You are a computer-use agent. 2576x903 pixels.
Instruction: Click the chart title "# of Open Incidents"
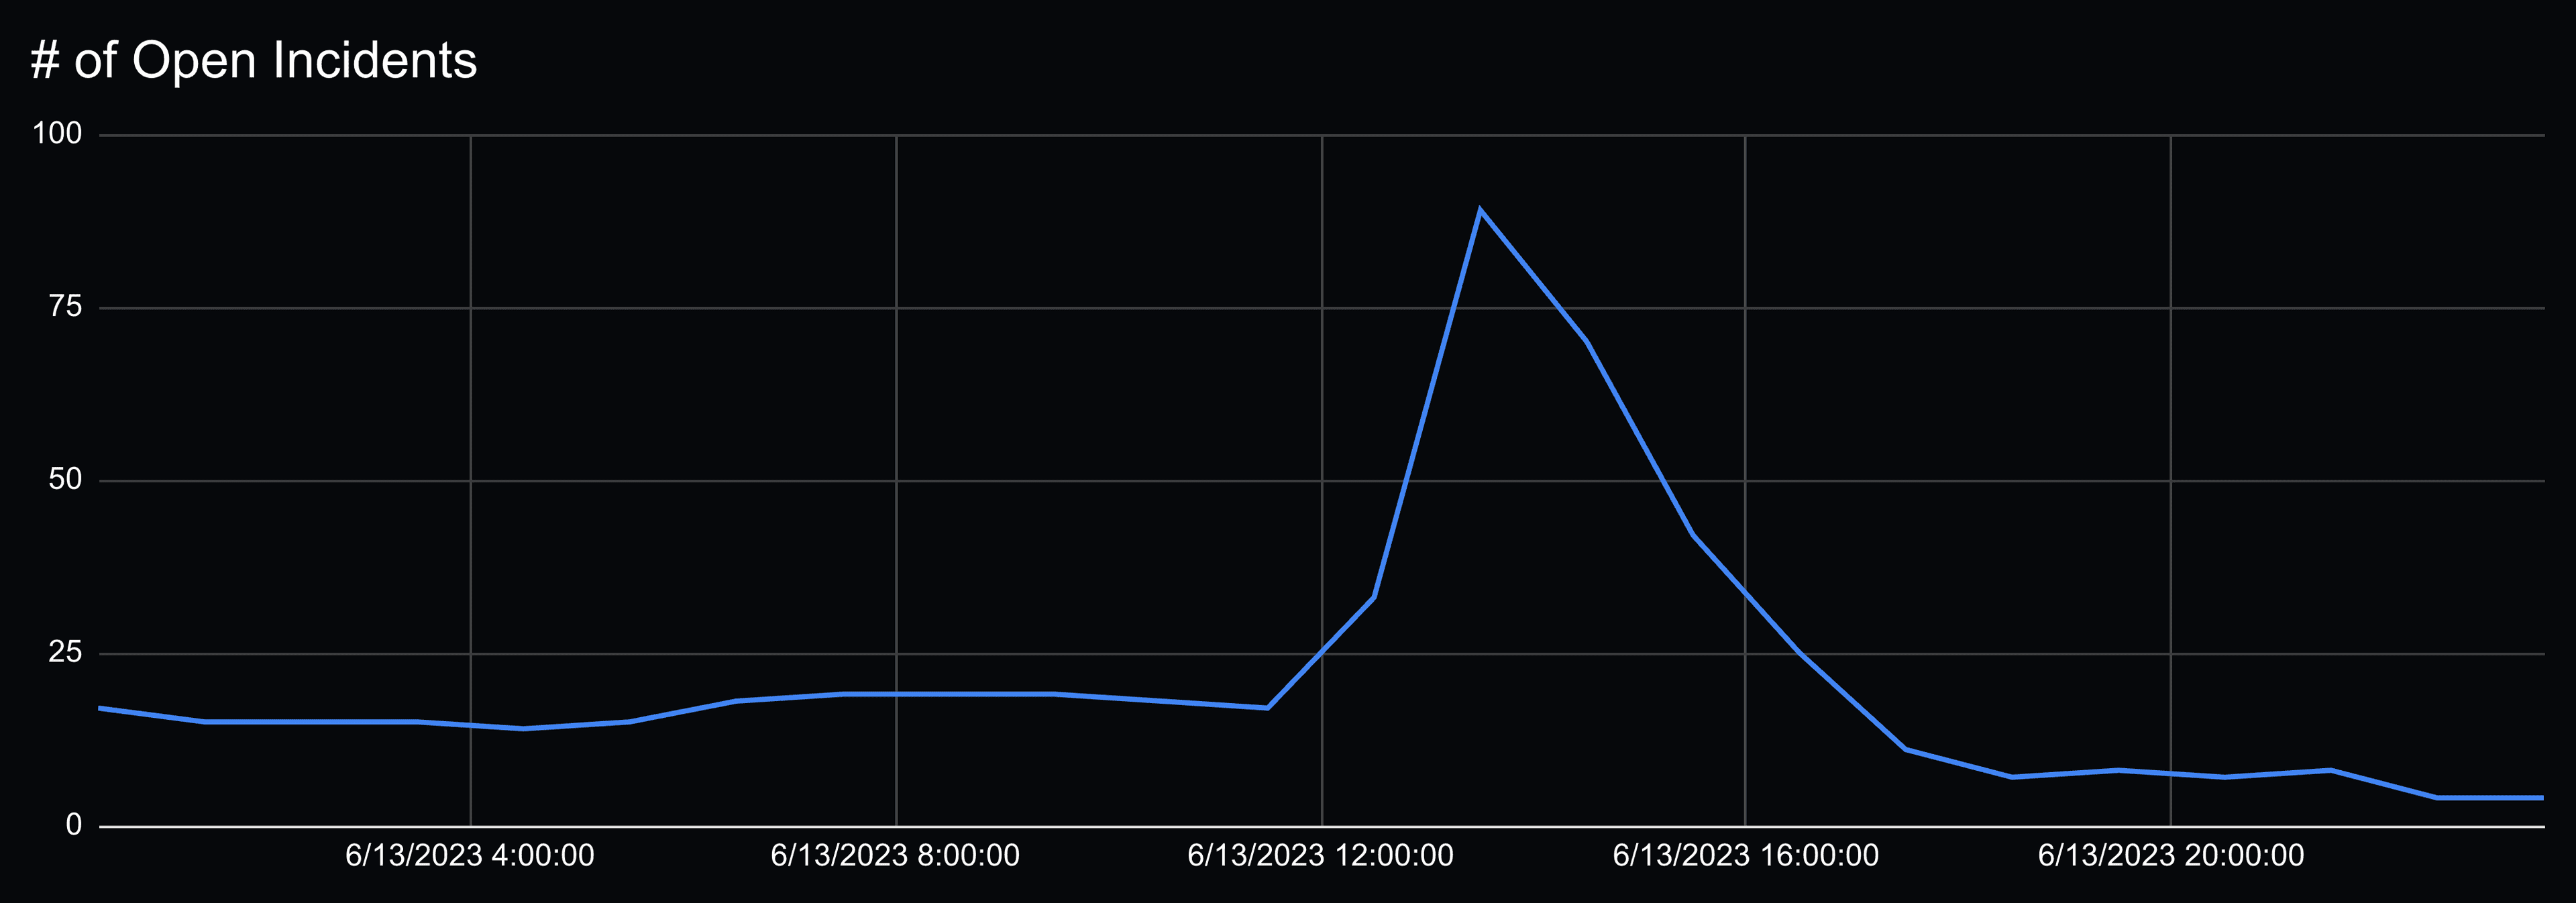point(253,59)
